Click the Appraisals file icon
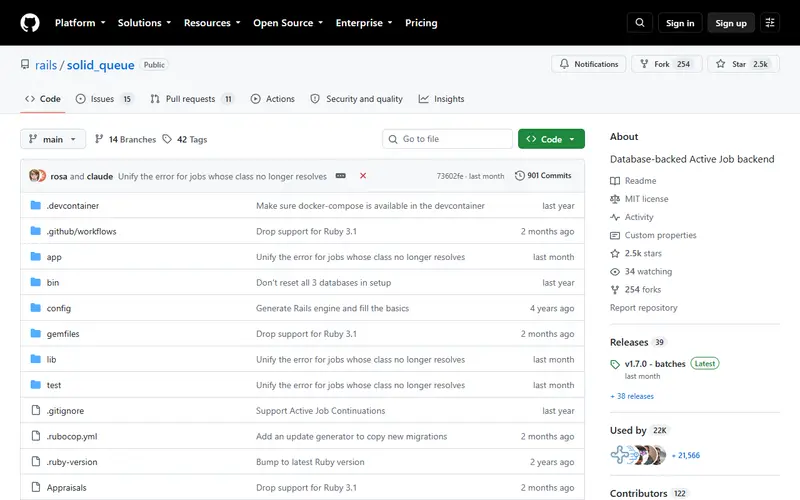The width and height of the screenshot is (800, 500). coord(35,487)
